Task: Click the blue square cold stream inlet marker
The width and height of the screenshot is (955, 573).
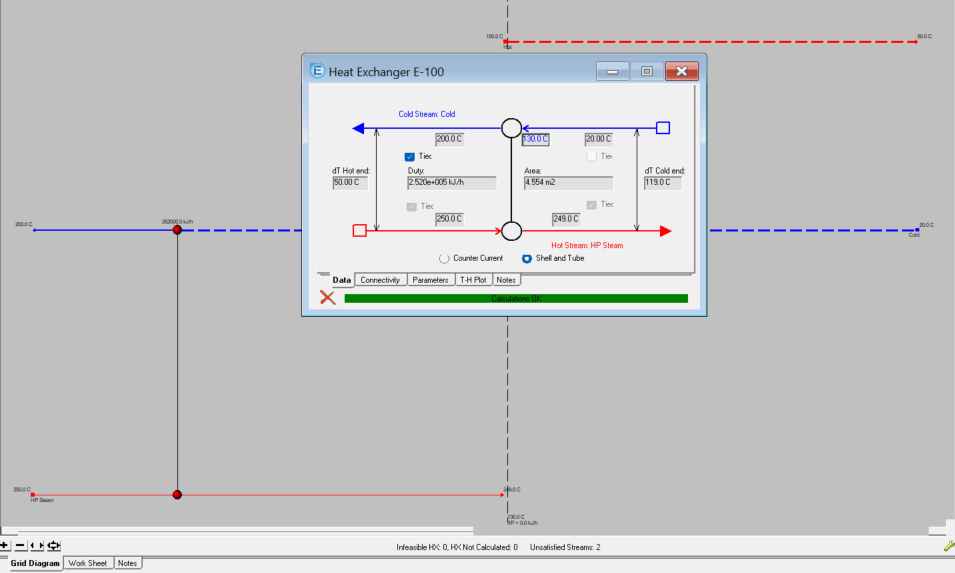Action: point(663,128)
